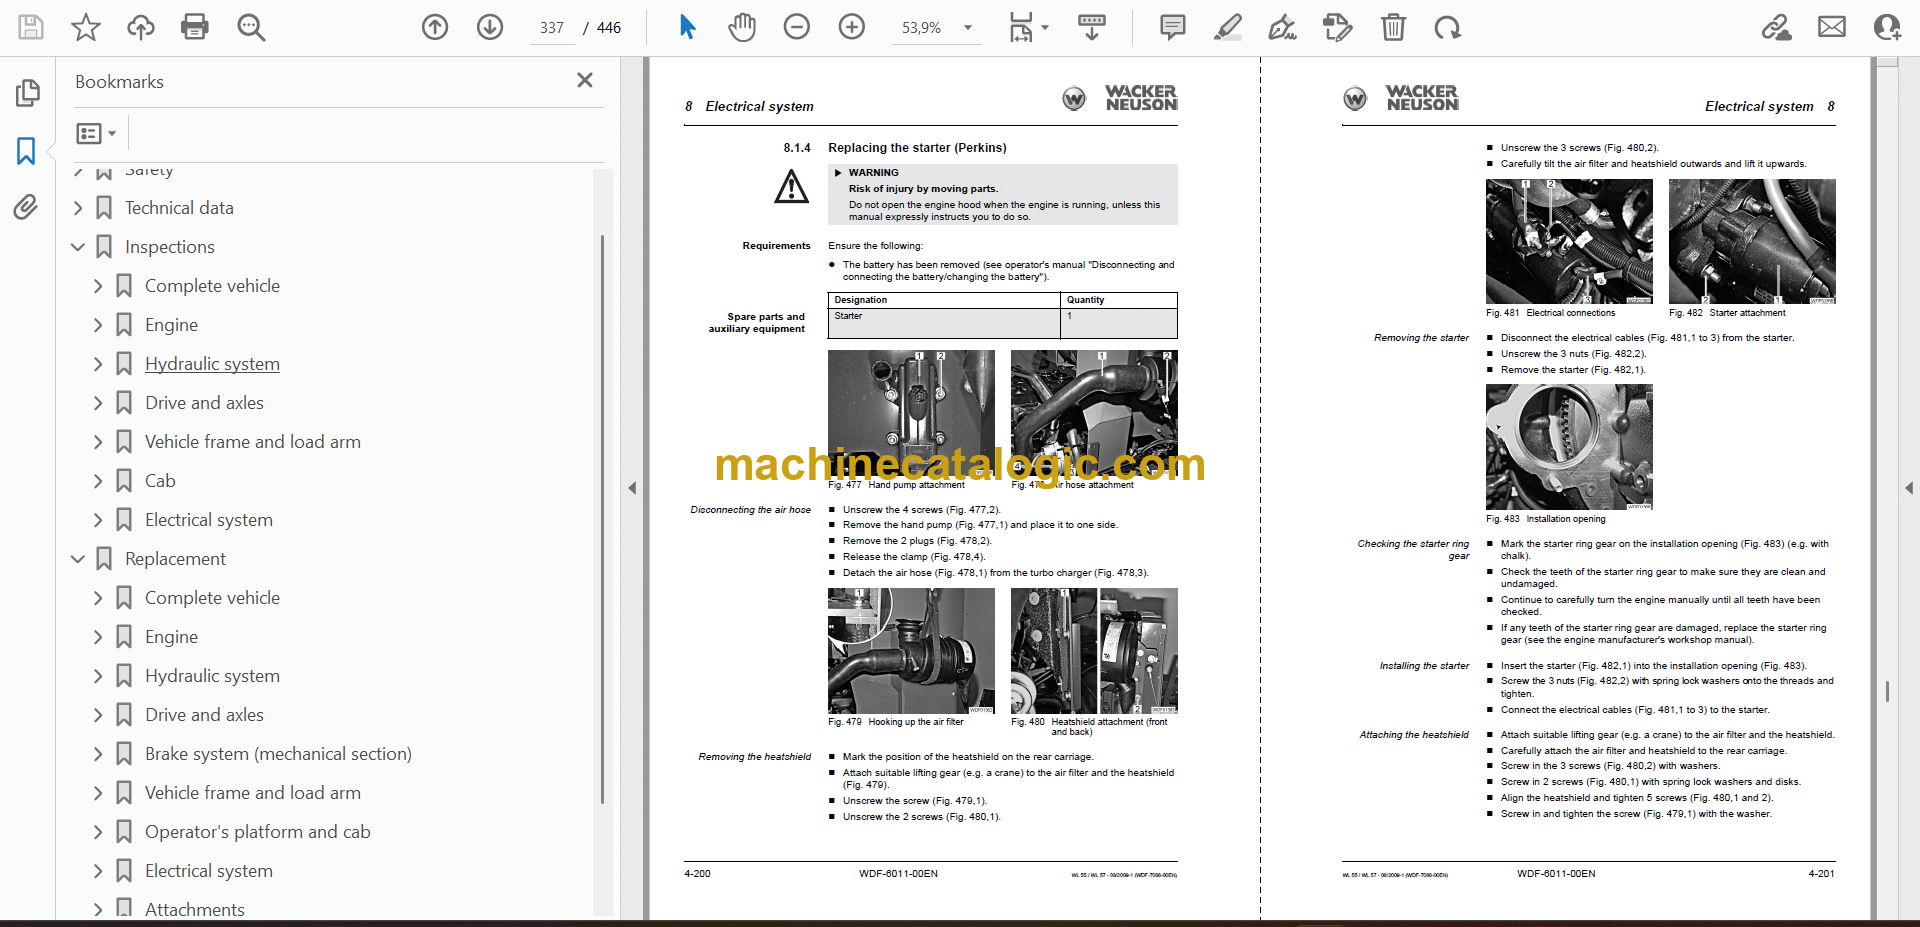Zoom in with the plus icon

point(851,27)
